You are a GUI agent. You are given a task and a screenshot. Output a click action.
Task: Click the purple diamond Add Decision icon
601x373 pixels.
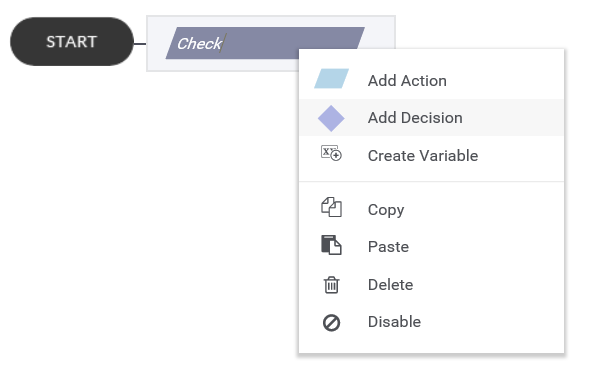coord(331,118)
